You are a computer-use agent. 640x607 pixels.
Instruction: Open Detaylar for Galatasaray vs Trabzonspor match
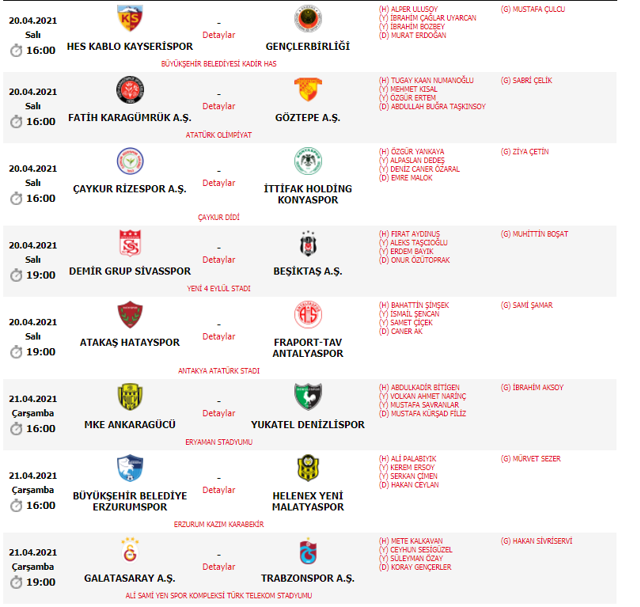pos(219,566)
